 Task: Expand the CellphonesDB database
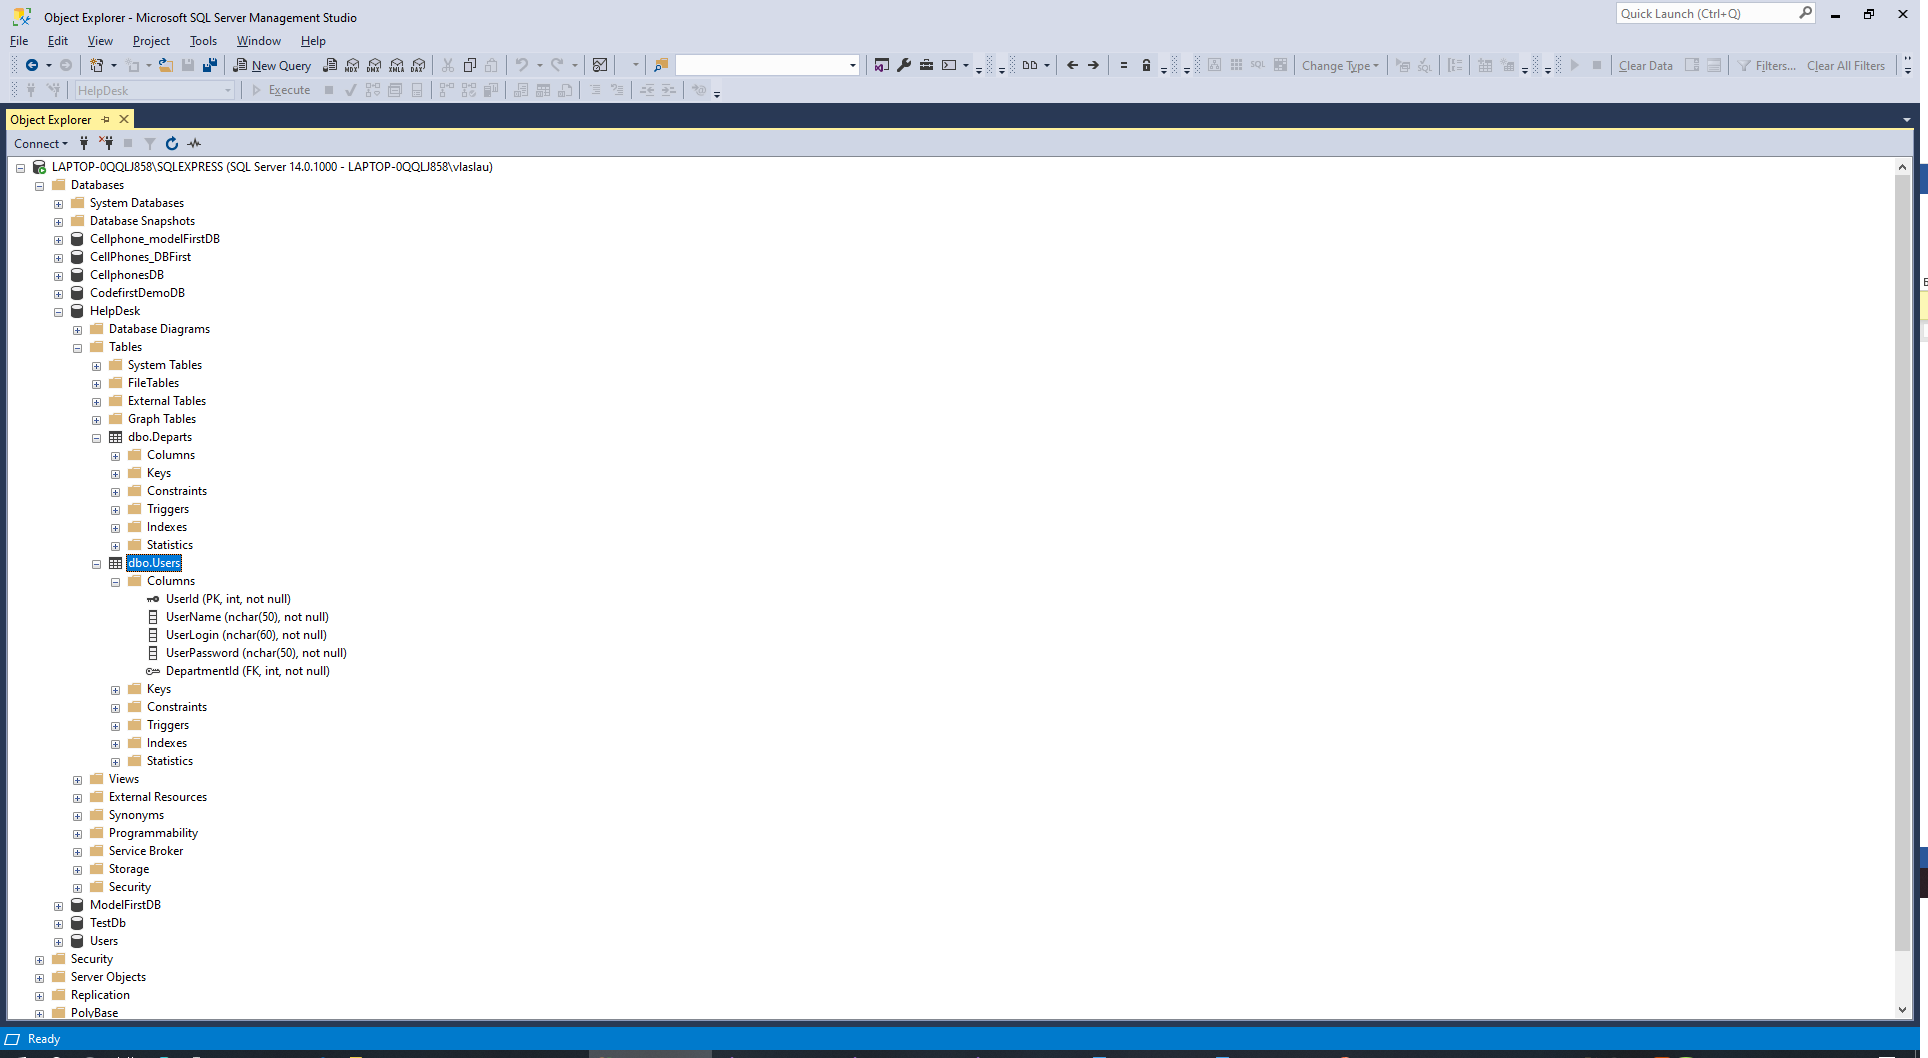tap(58, 276)
